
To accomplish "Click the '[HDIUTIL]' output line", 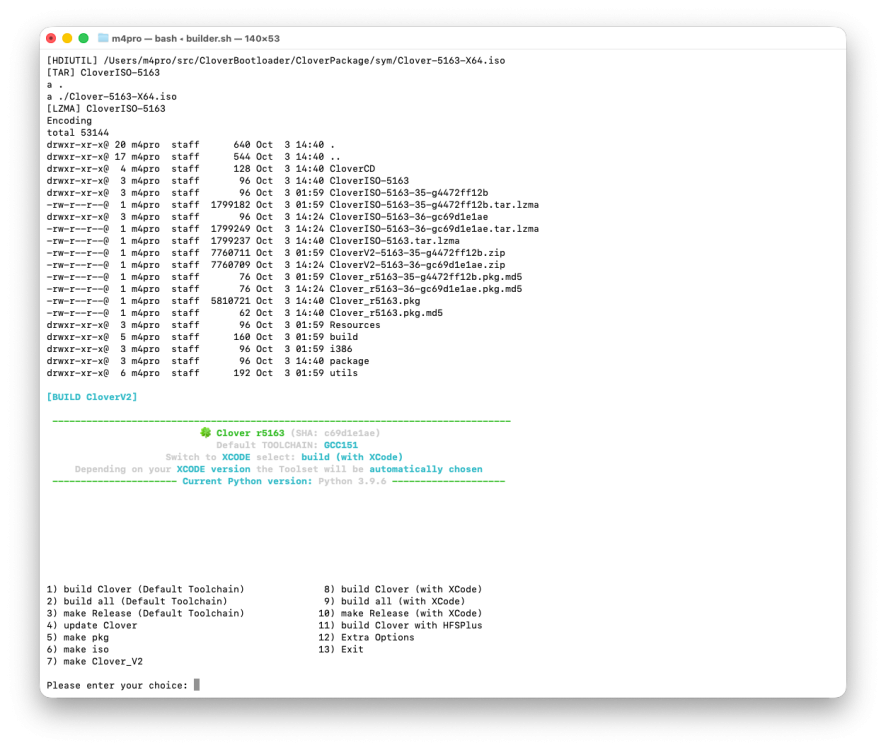I will tap(276, 60).
